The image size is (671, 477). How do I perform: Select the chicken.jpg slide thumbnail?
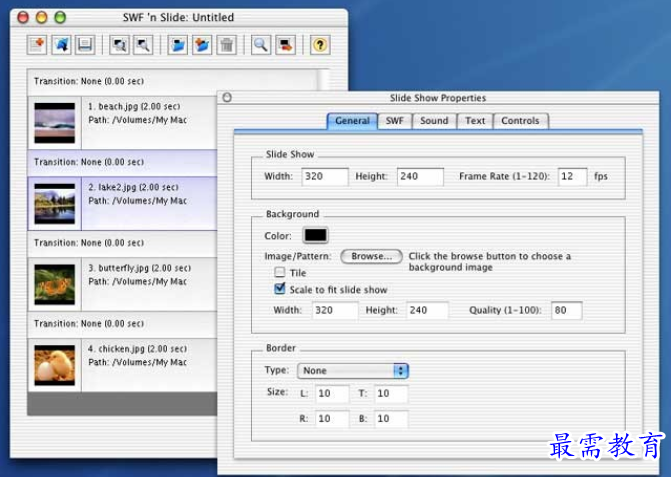pos(54,365)
